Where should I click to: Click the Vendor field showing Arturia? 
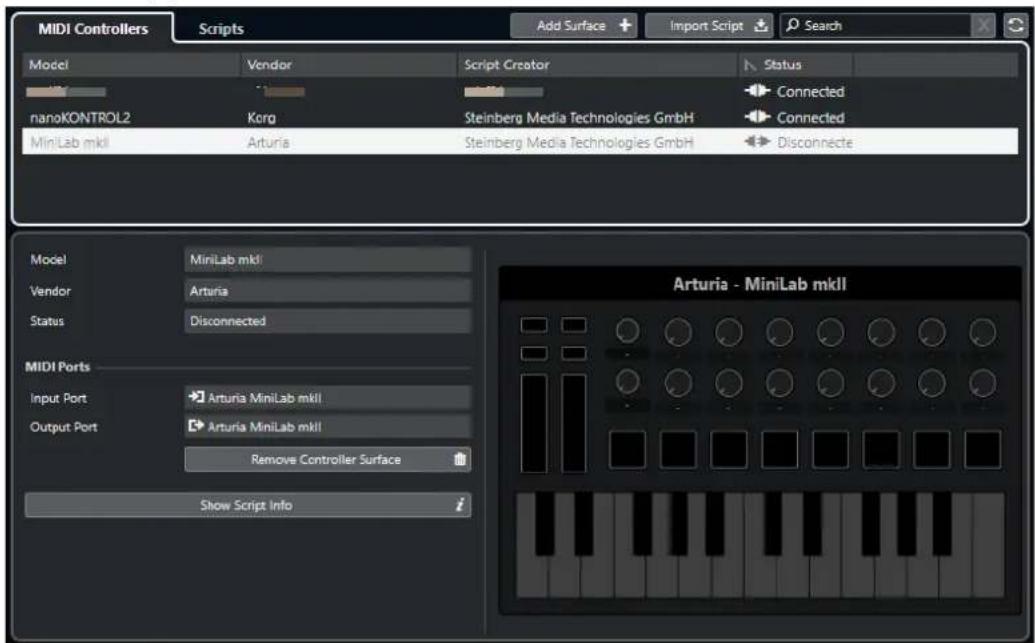coord(328,290)
